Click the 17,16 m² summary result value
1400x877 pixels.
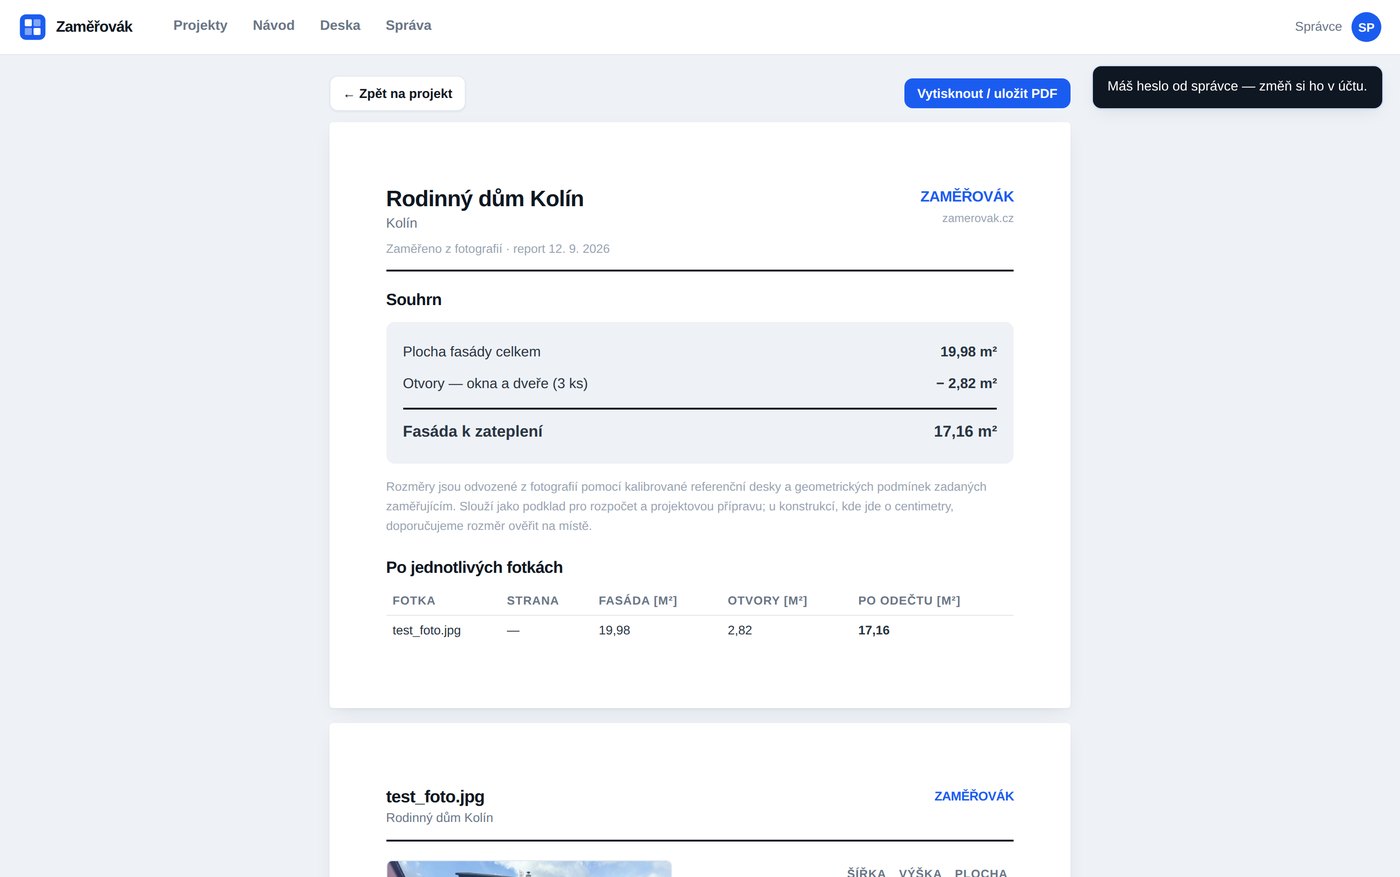(x=965, y=432)
